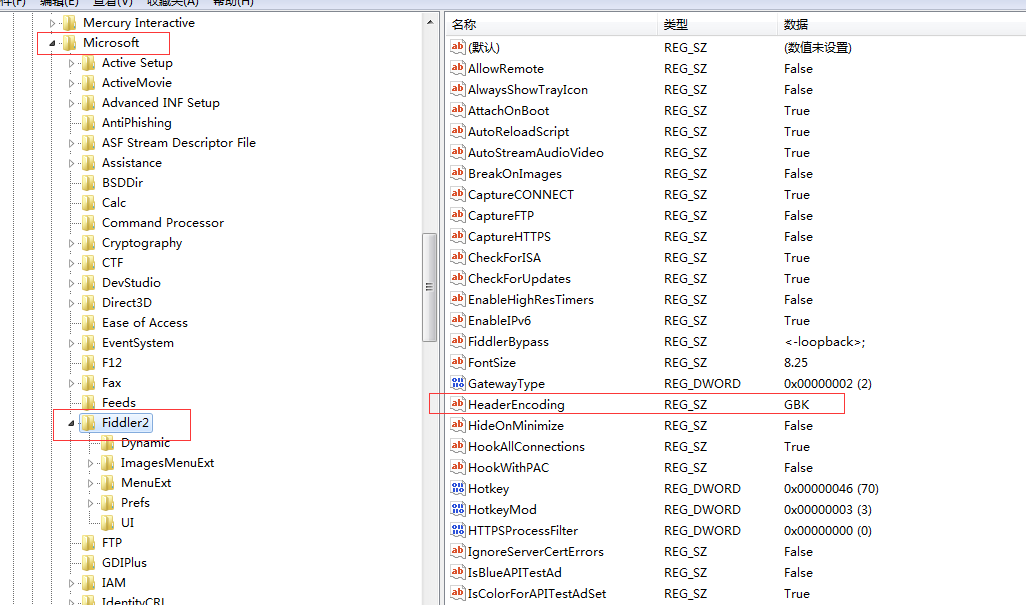This screenshot has width=1026, height=605.
Task: Select the BreakOnImages value name
Action: point(515,173)
